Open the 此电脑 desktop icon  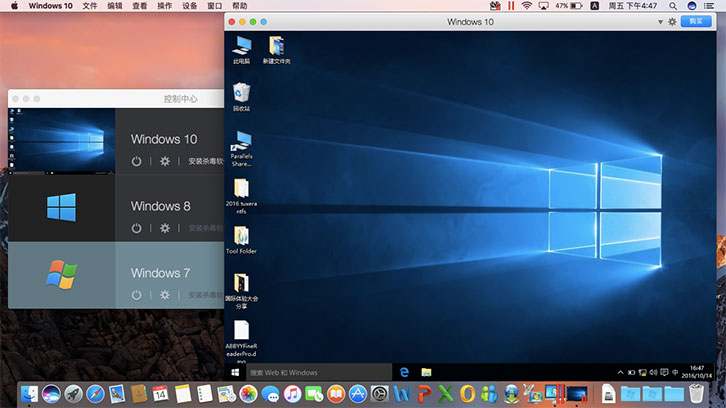pyautogui.click(x=241, y=45)
